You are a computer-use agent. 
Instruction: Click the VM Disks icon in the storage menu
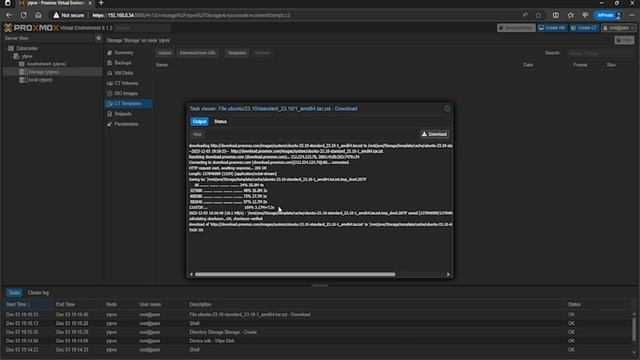pos(109,73)
